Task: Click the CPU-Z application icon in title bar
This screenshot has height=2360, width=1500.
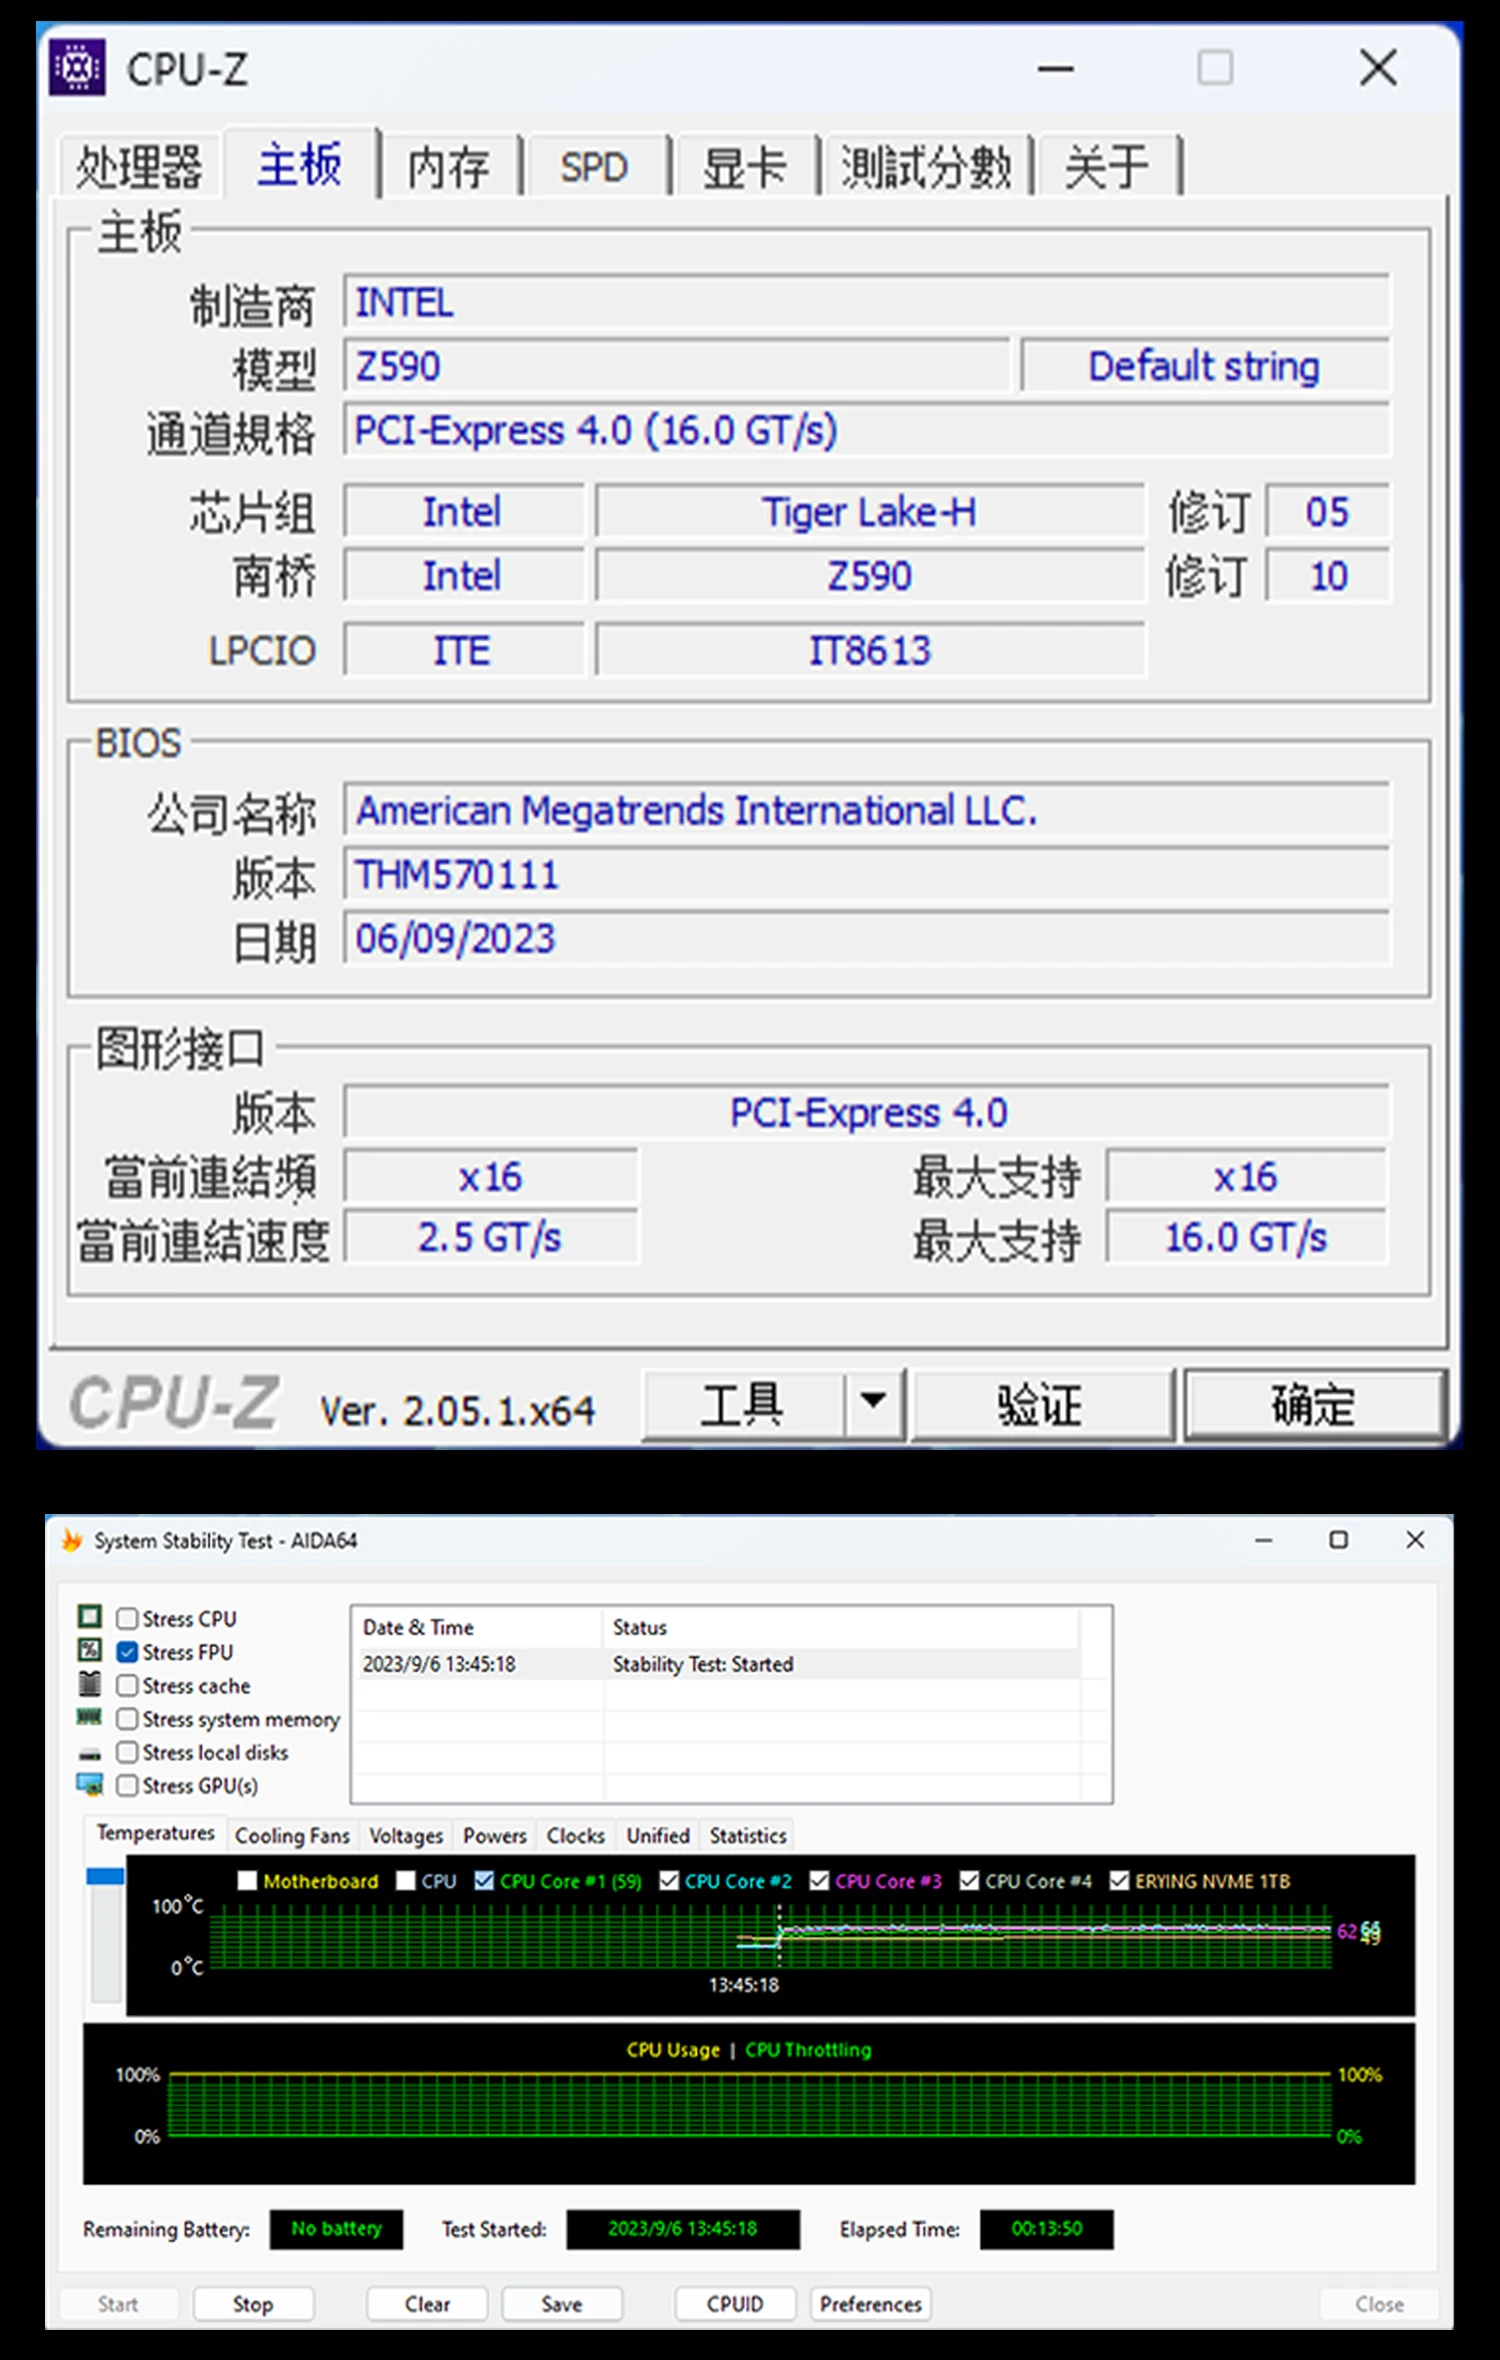Action: pos(77,67)
